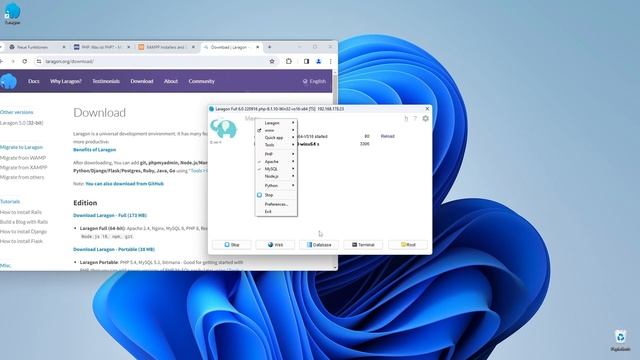The height and width of the screenshot is (360, 640).
Task: Open Community in website navigation
Action: tap(201, 81)
